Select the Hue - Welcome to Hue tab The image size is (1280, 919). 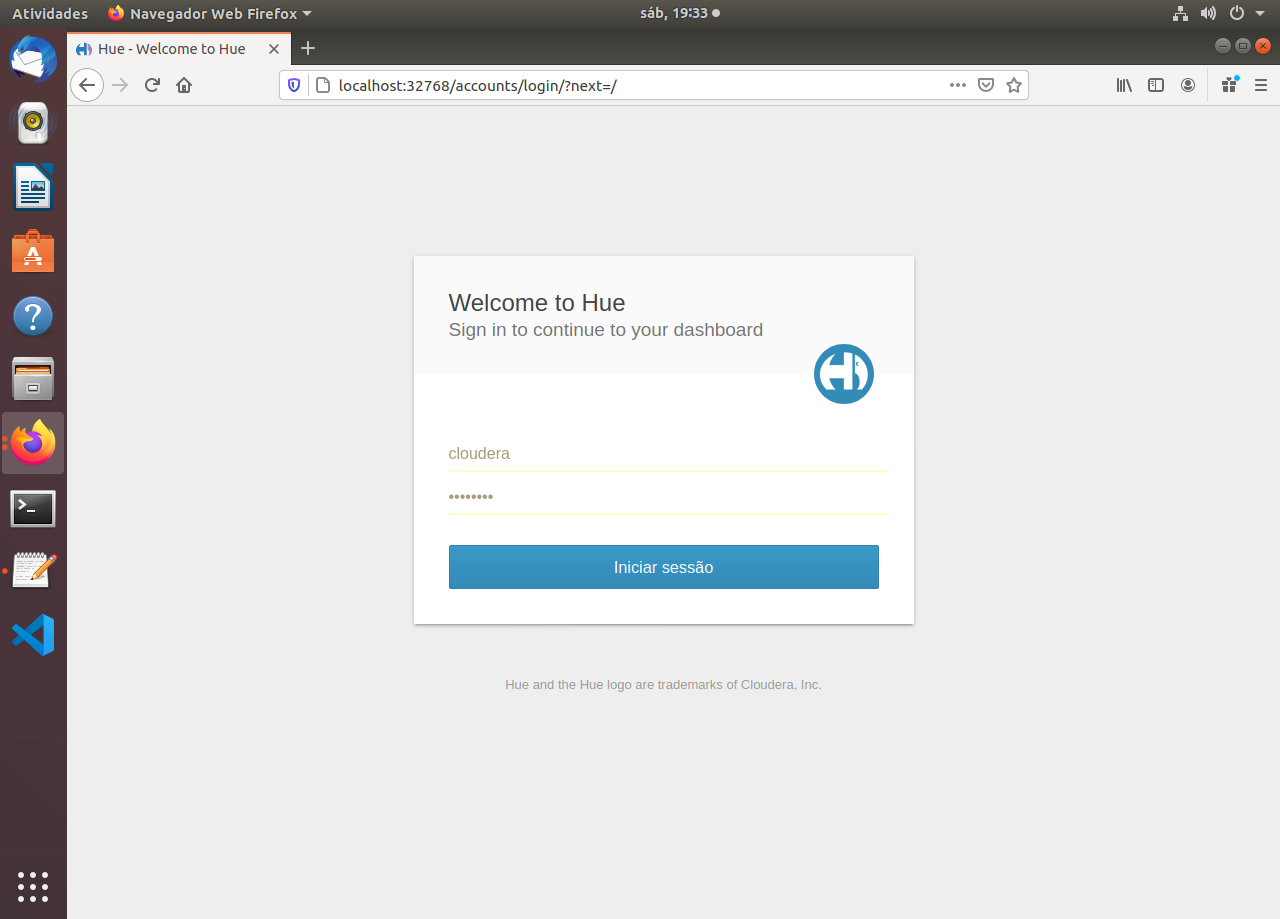(x=179, y=48)
